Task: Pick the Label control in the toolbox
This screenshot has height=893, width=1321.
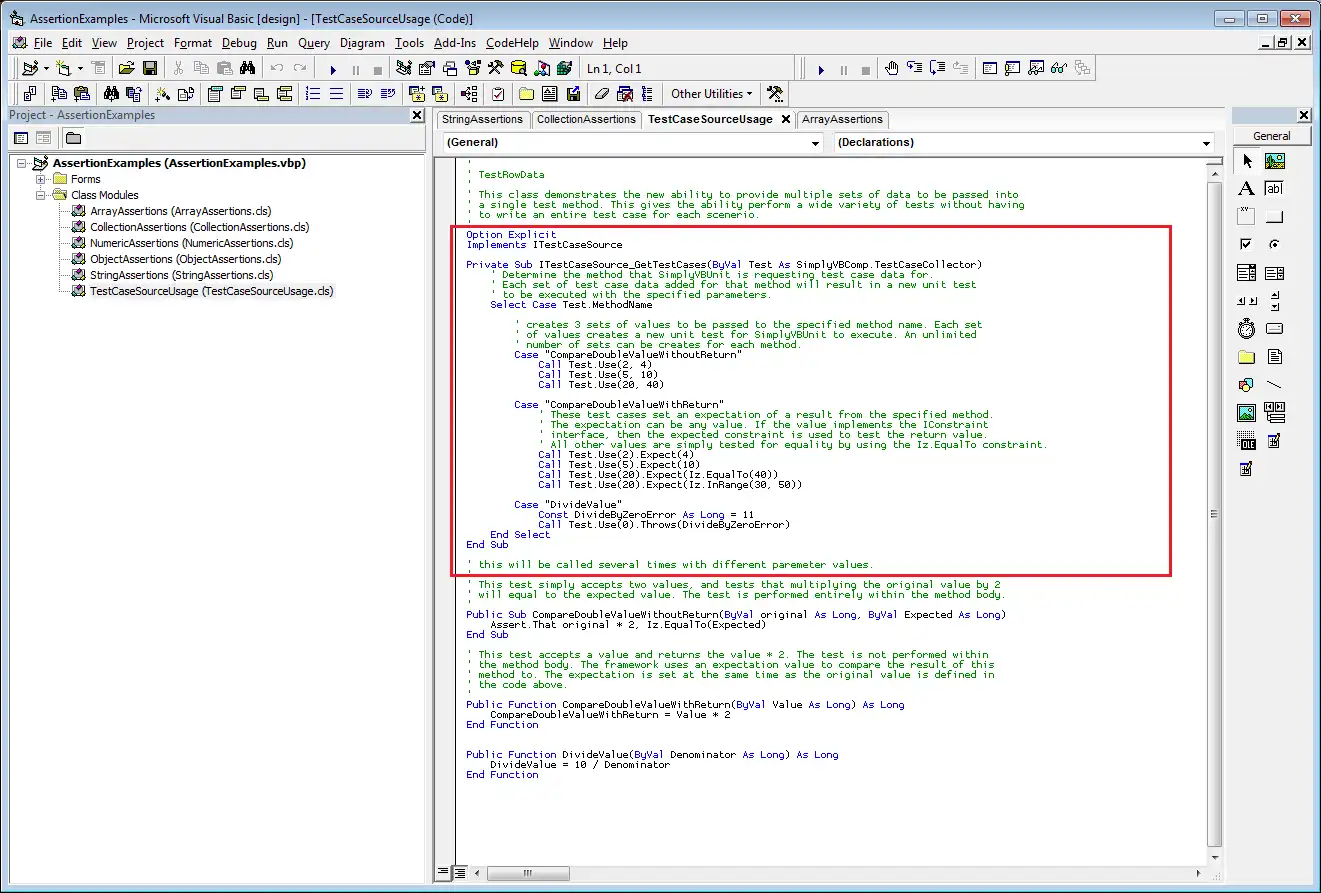Action: pyautogui.click(x=1246, y=188)
